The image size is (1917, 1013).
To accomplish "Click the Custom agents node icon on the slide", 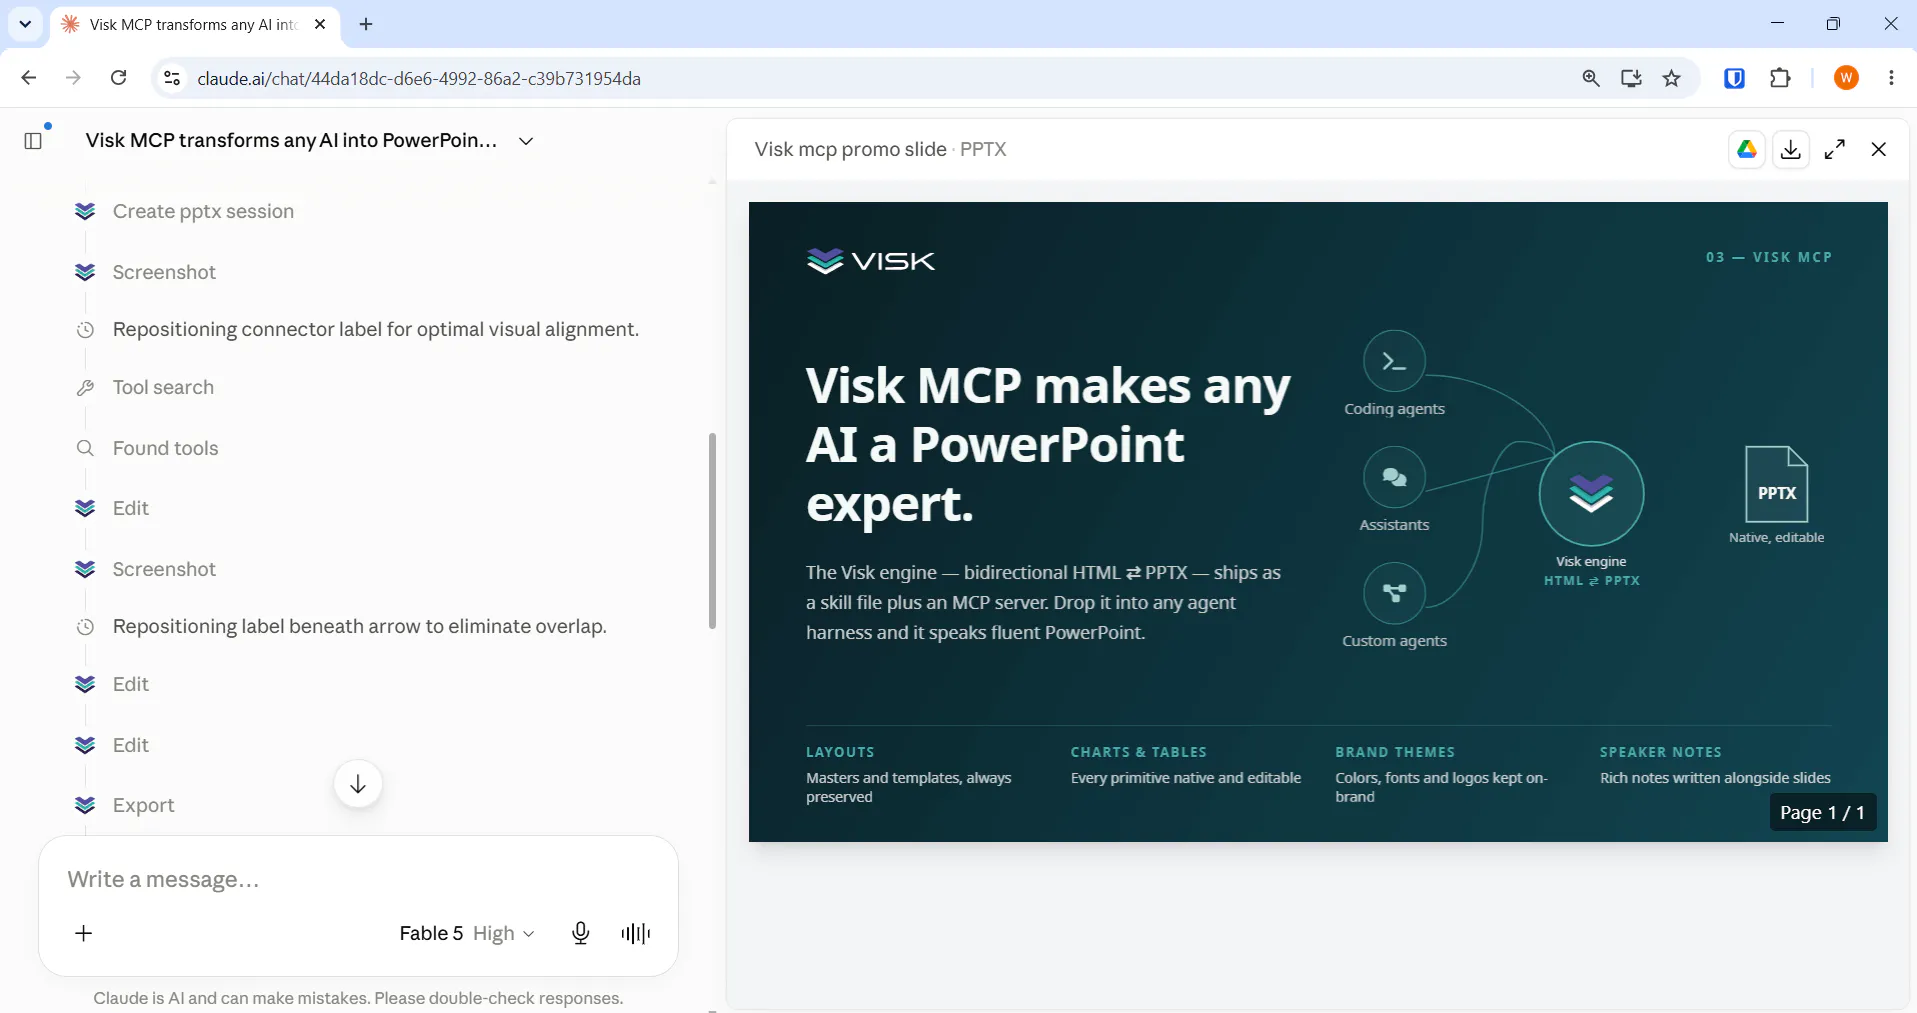I will 1394,593.
